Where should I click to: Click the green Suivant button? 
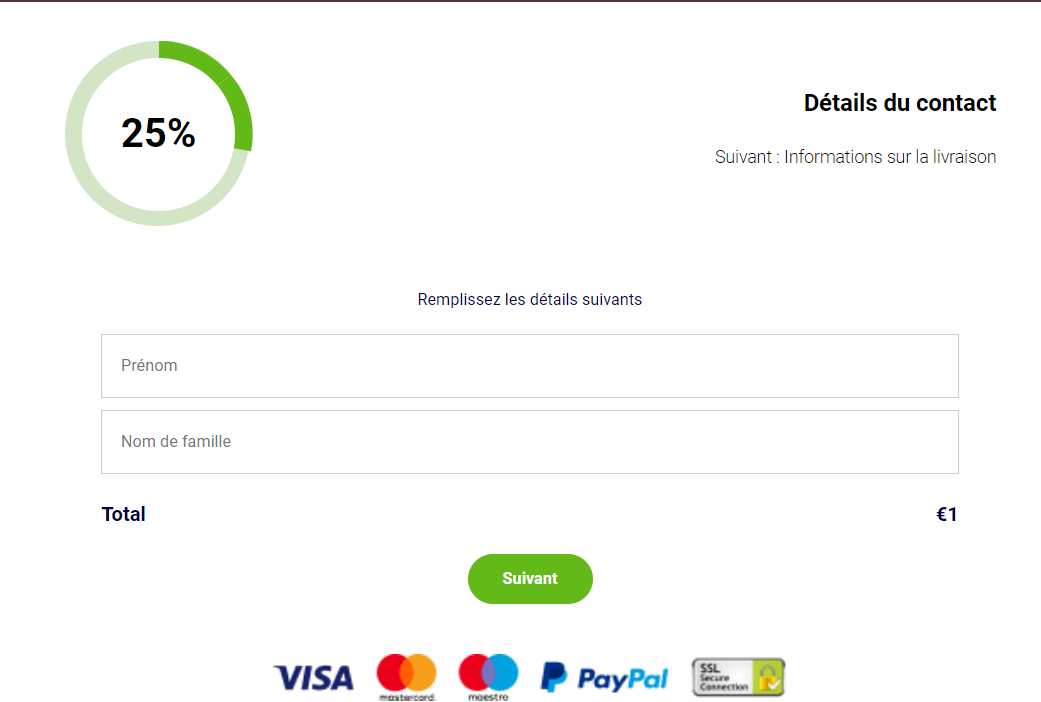[x=530, y=578]
